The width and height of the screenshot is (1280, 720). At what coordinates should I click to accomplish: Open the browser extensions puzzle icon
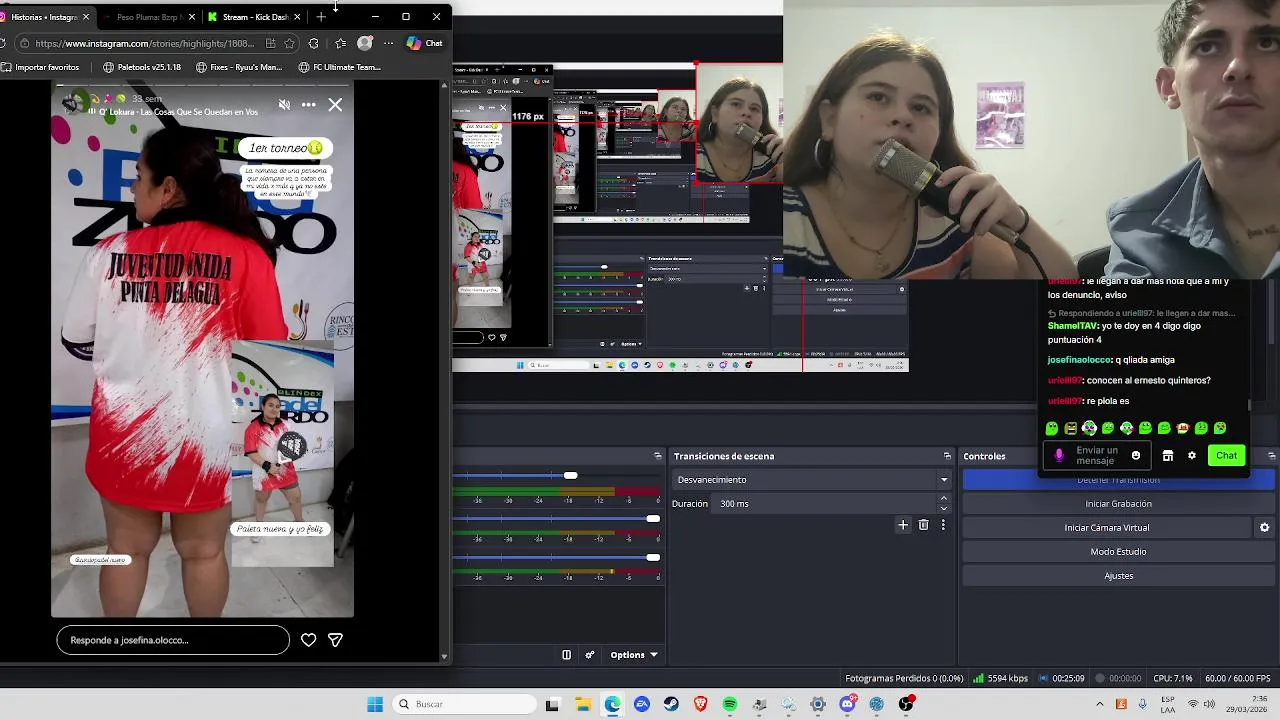click(x=314, y=43)
